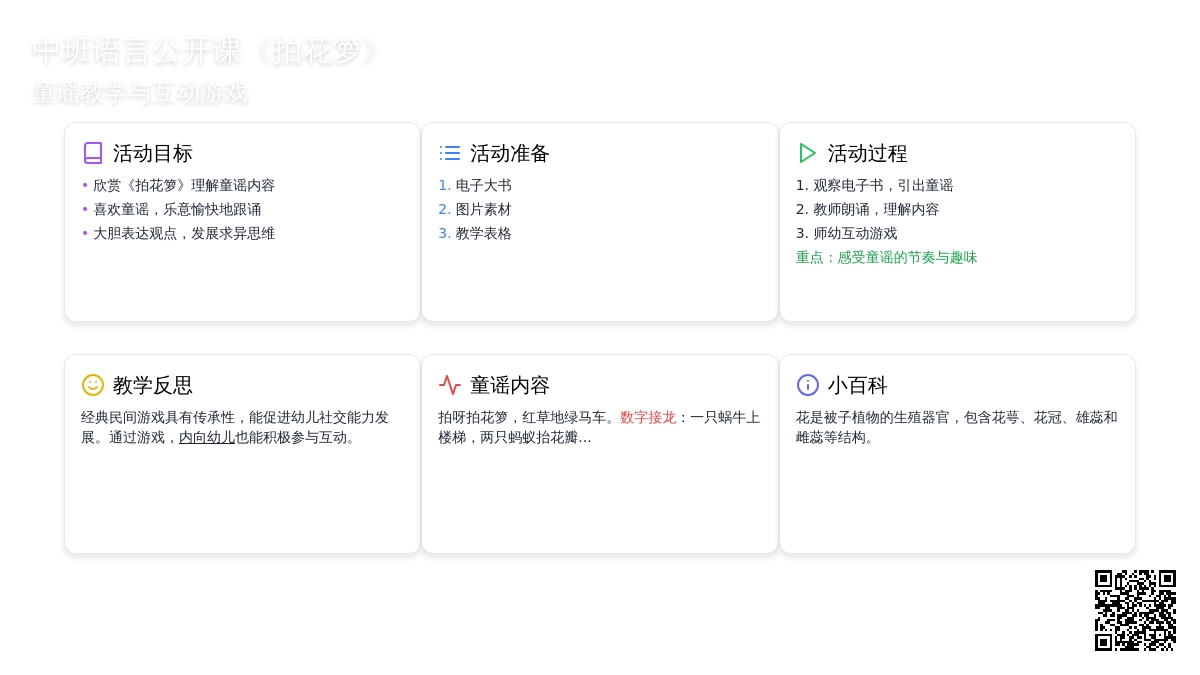Select the 活动目标 card heading
Viewport: 1200px width, 675px height.
pos(153,153)
